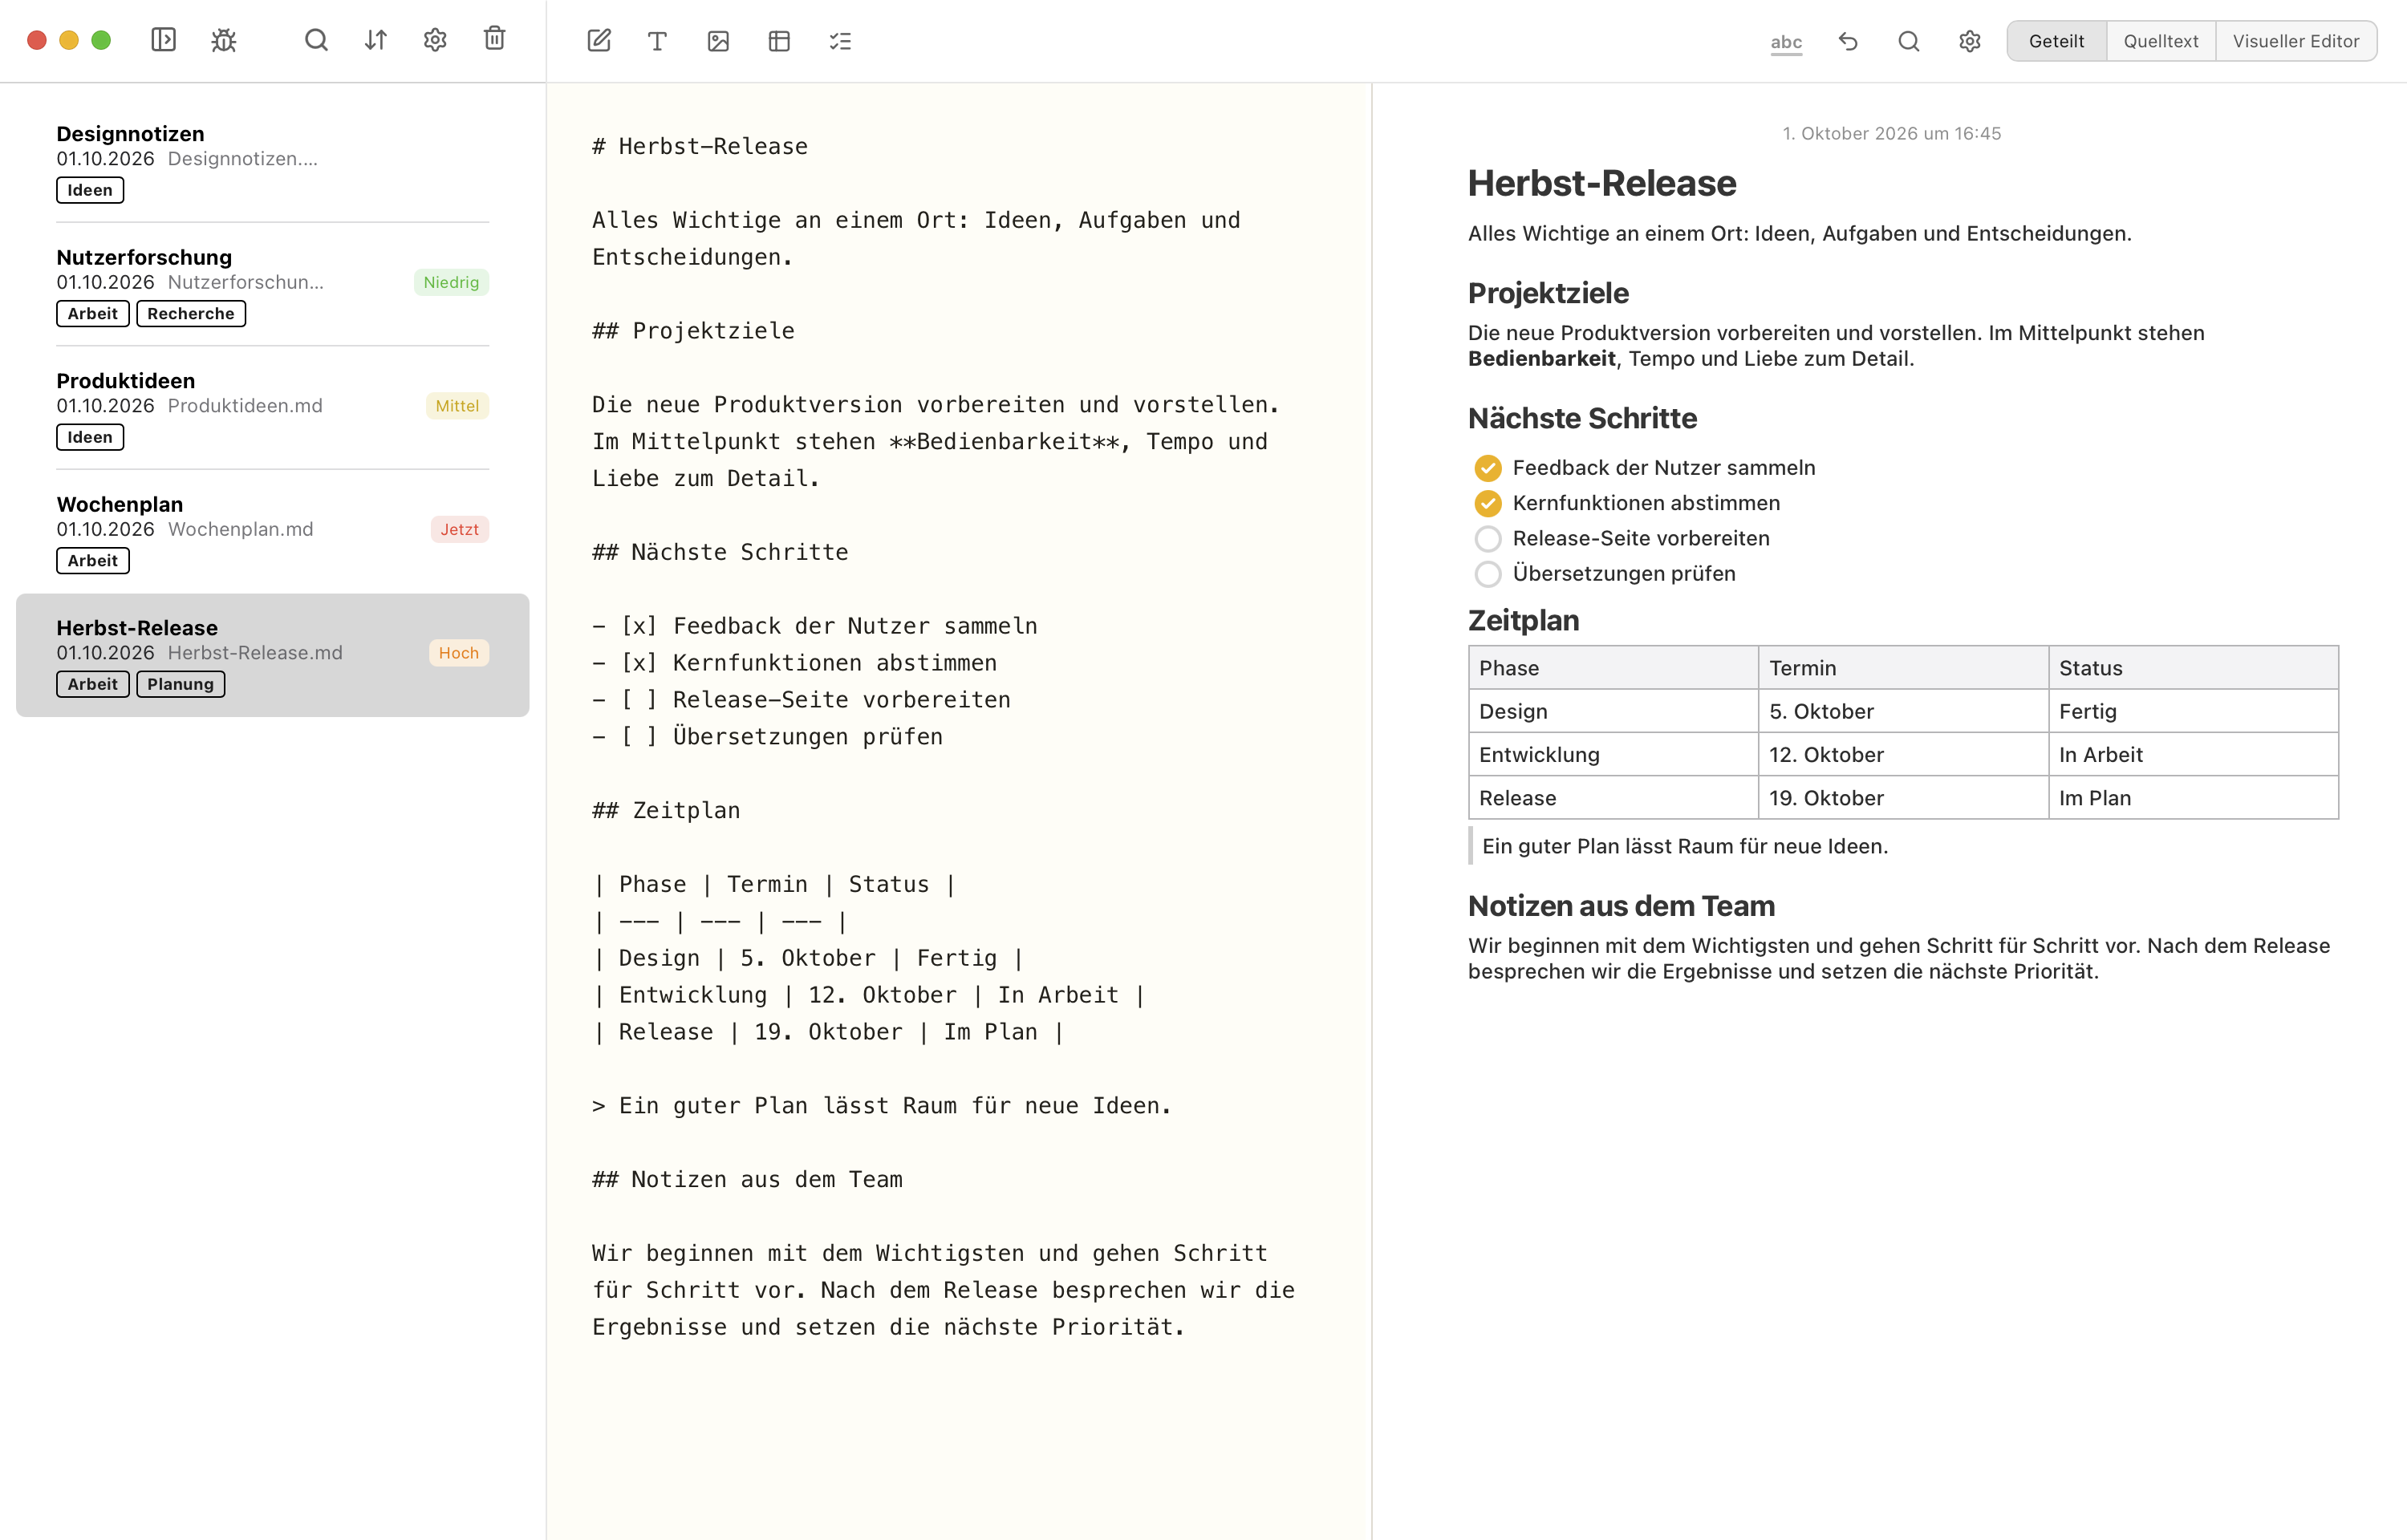This screenshot has width=2407, height=1540.
Task: Click the Recherche tag on Nutzerforschung
Action: (x=191, y=313)
